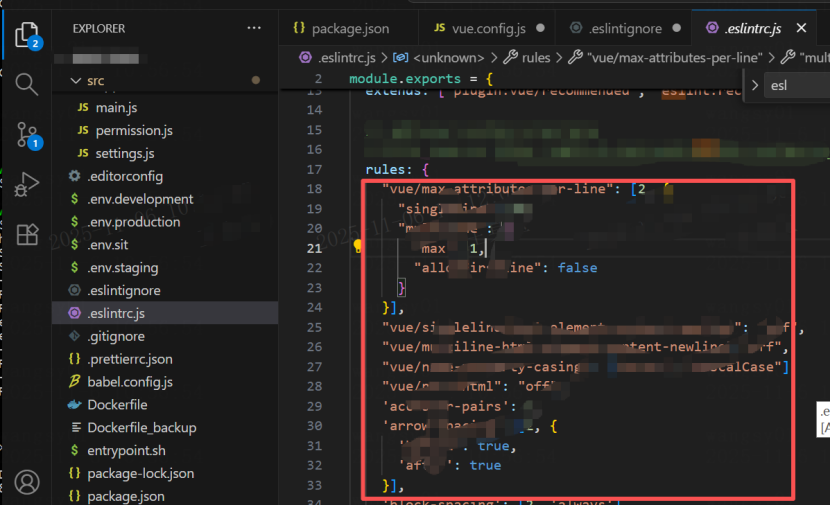Open entrypoint.sh file
Viewport: 830px width, 506px height.
coord(126,450)
